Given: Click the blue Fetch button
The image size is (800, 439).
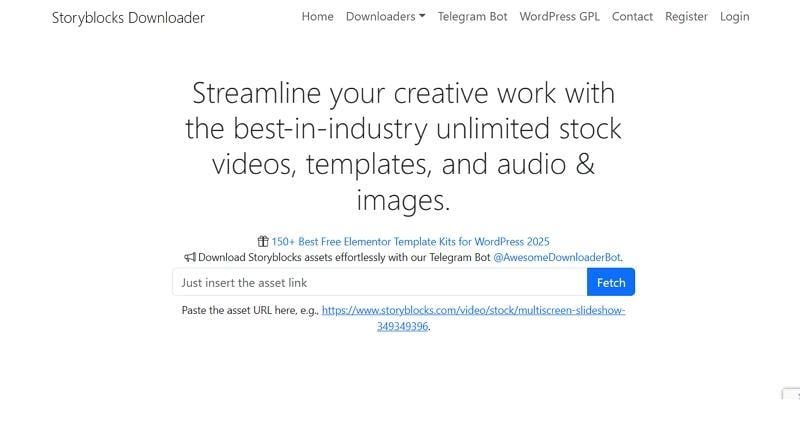Looking at the screenshot, I should 611,282.
